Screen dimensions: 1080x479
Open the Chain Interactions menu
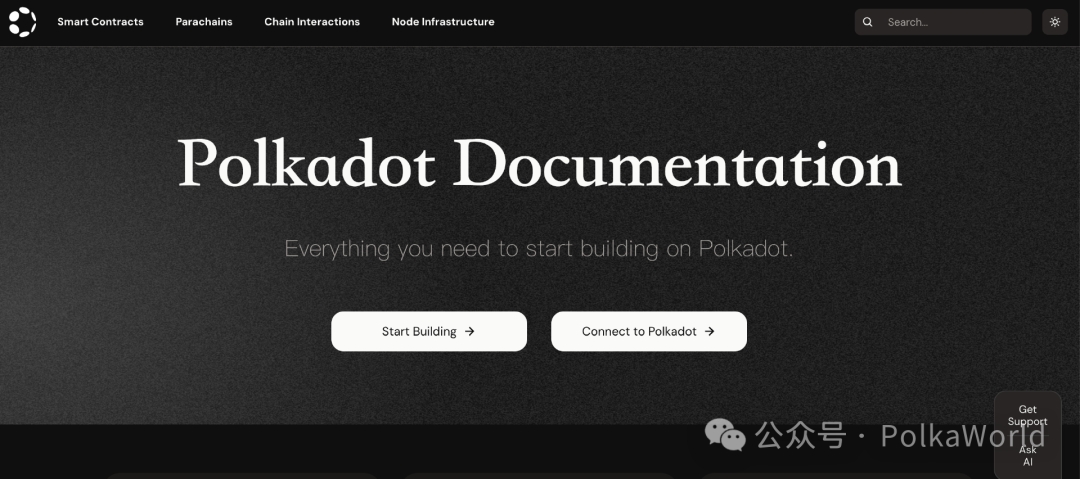(x=312, y=22)
